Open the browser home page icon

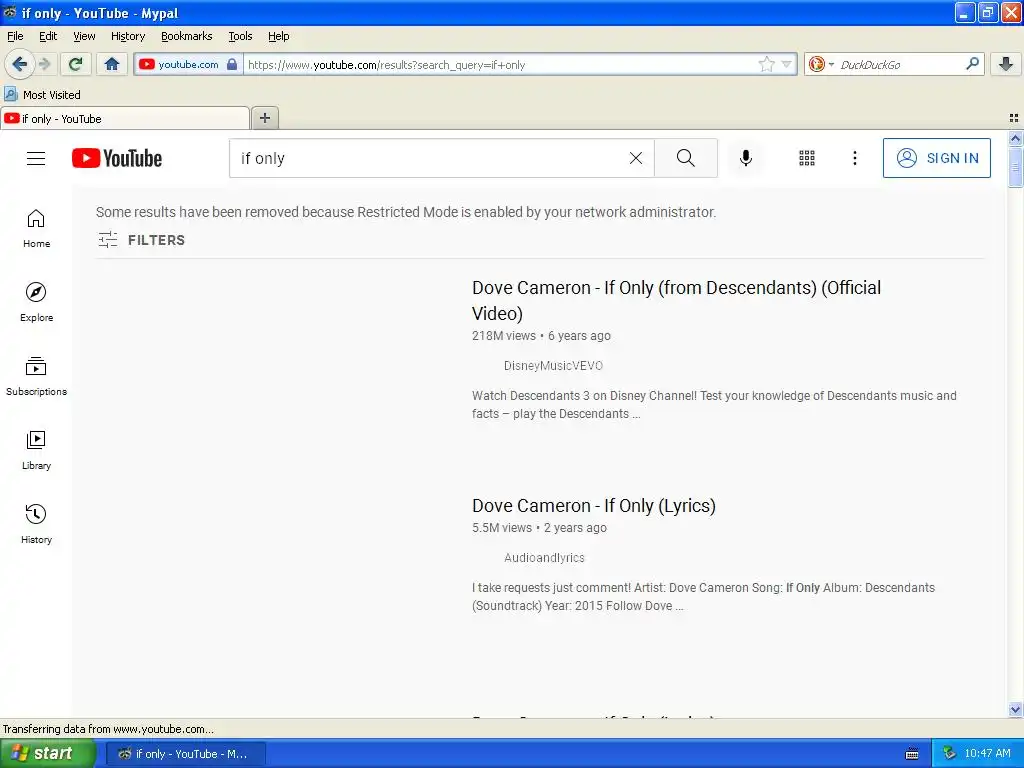tap(112, 64)
